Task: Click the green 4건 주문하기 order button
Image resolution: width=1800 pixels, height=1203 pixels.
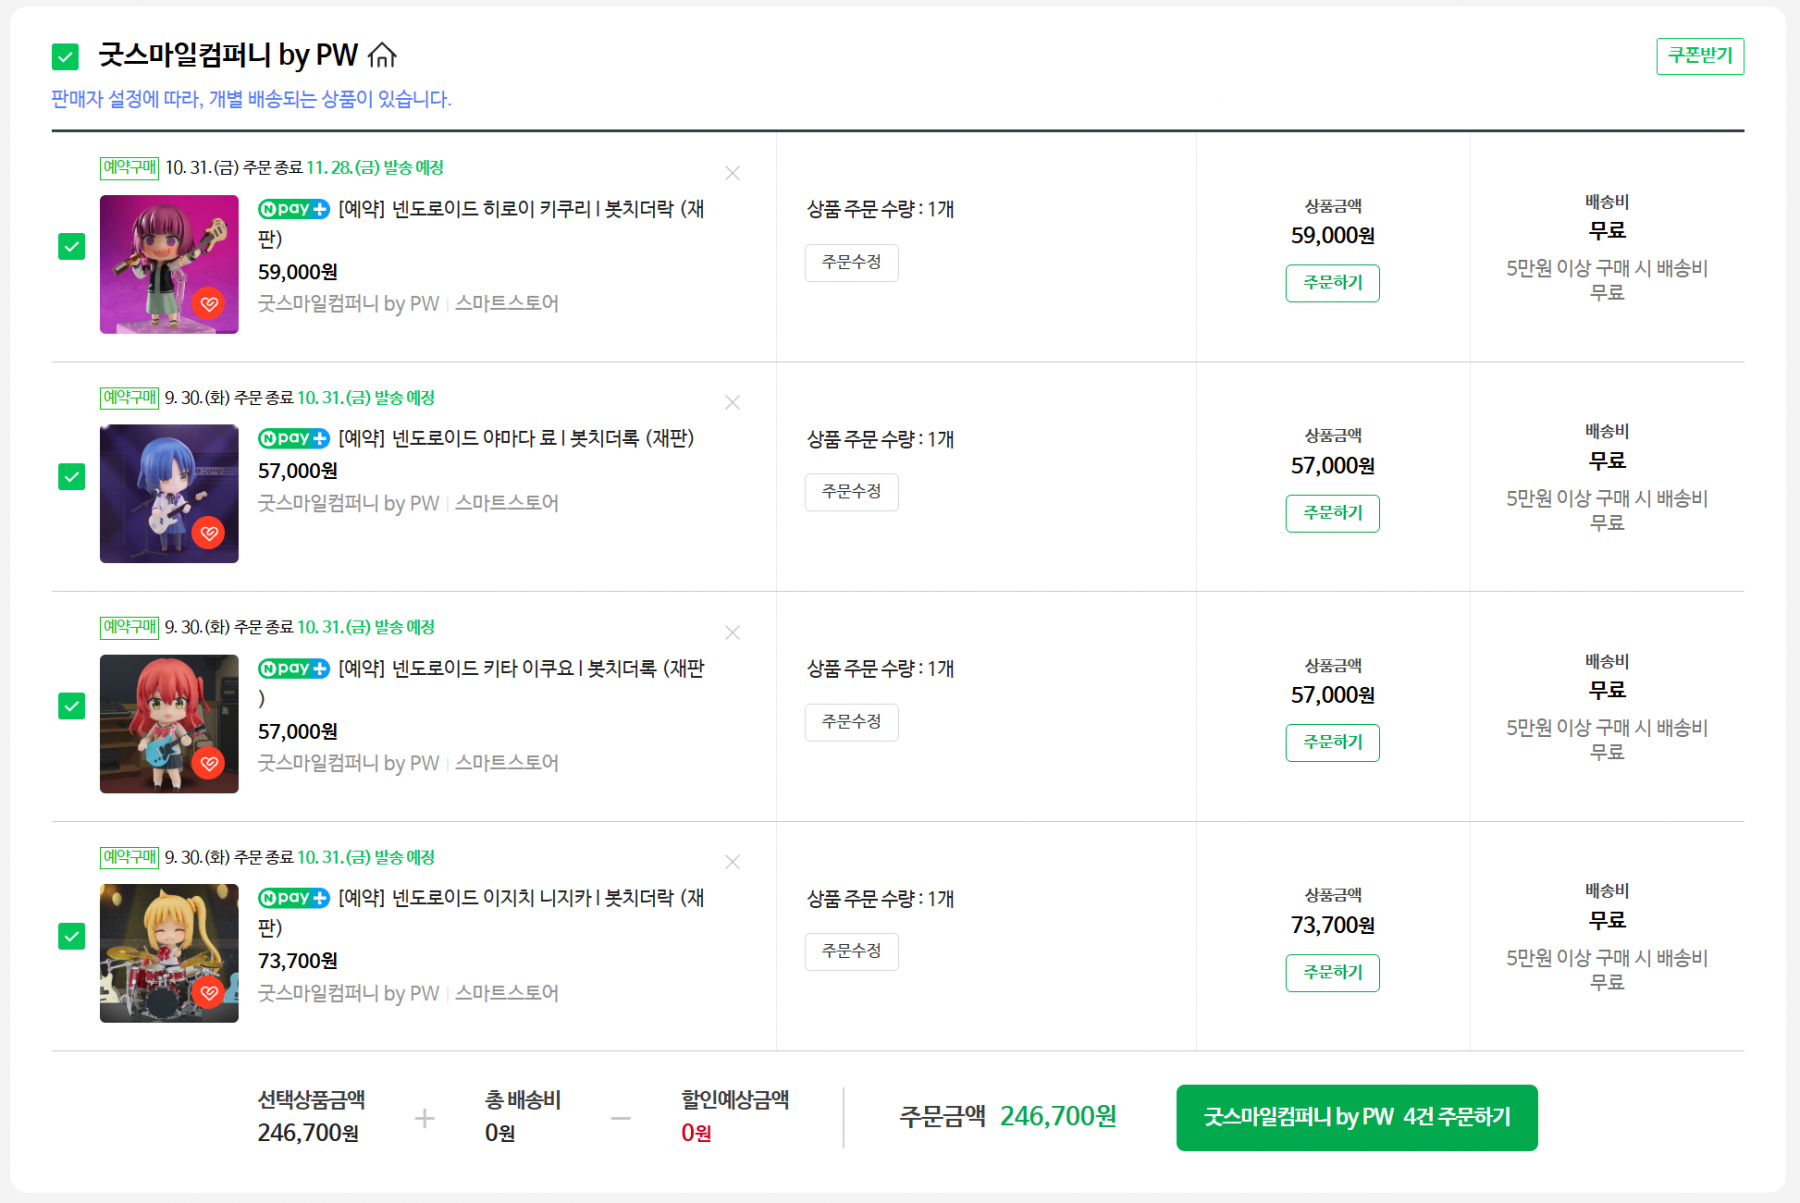Action: coord(1356,1117)
